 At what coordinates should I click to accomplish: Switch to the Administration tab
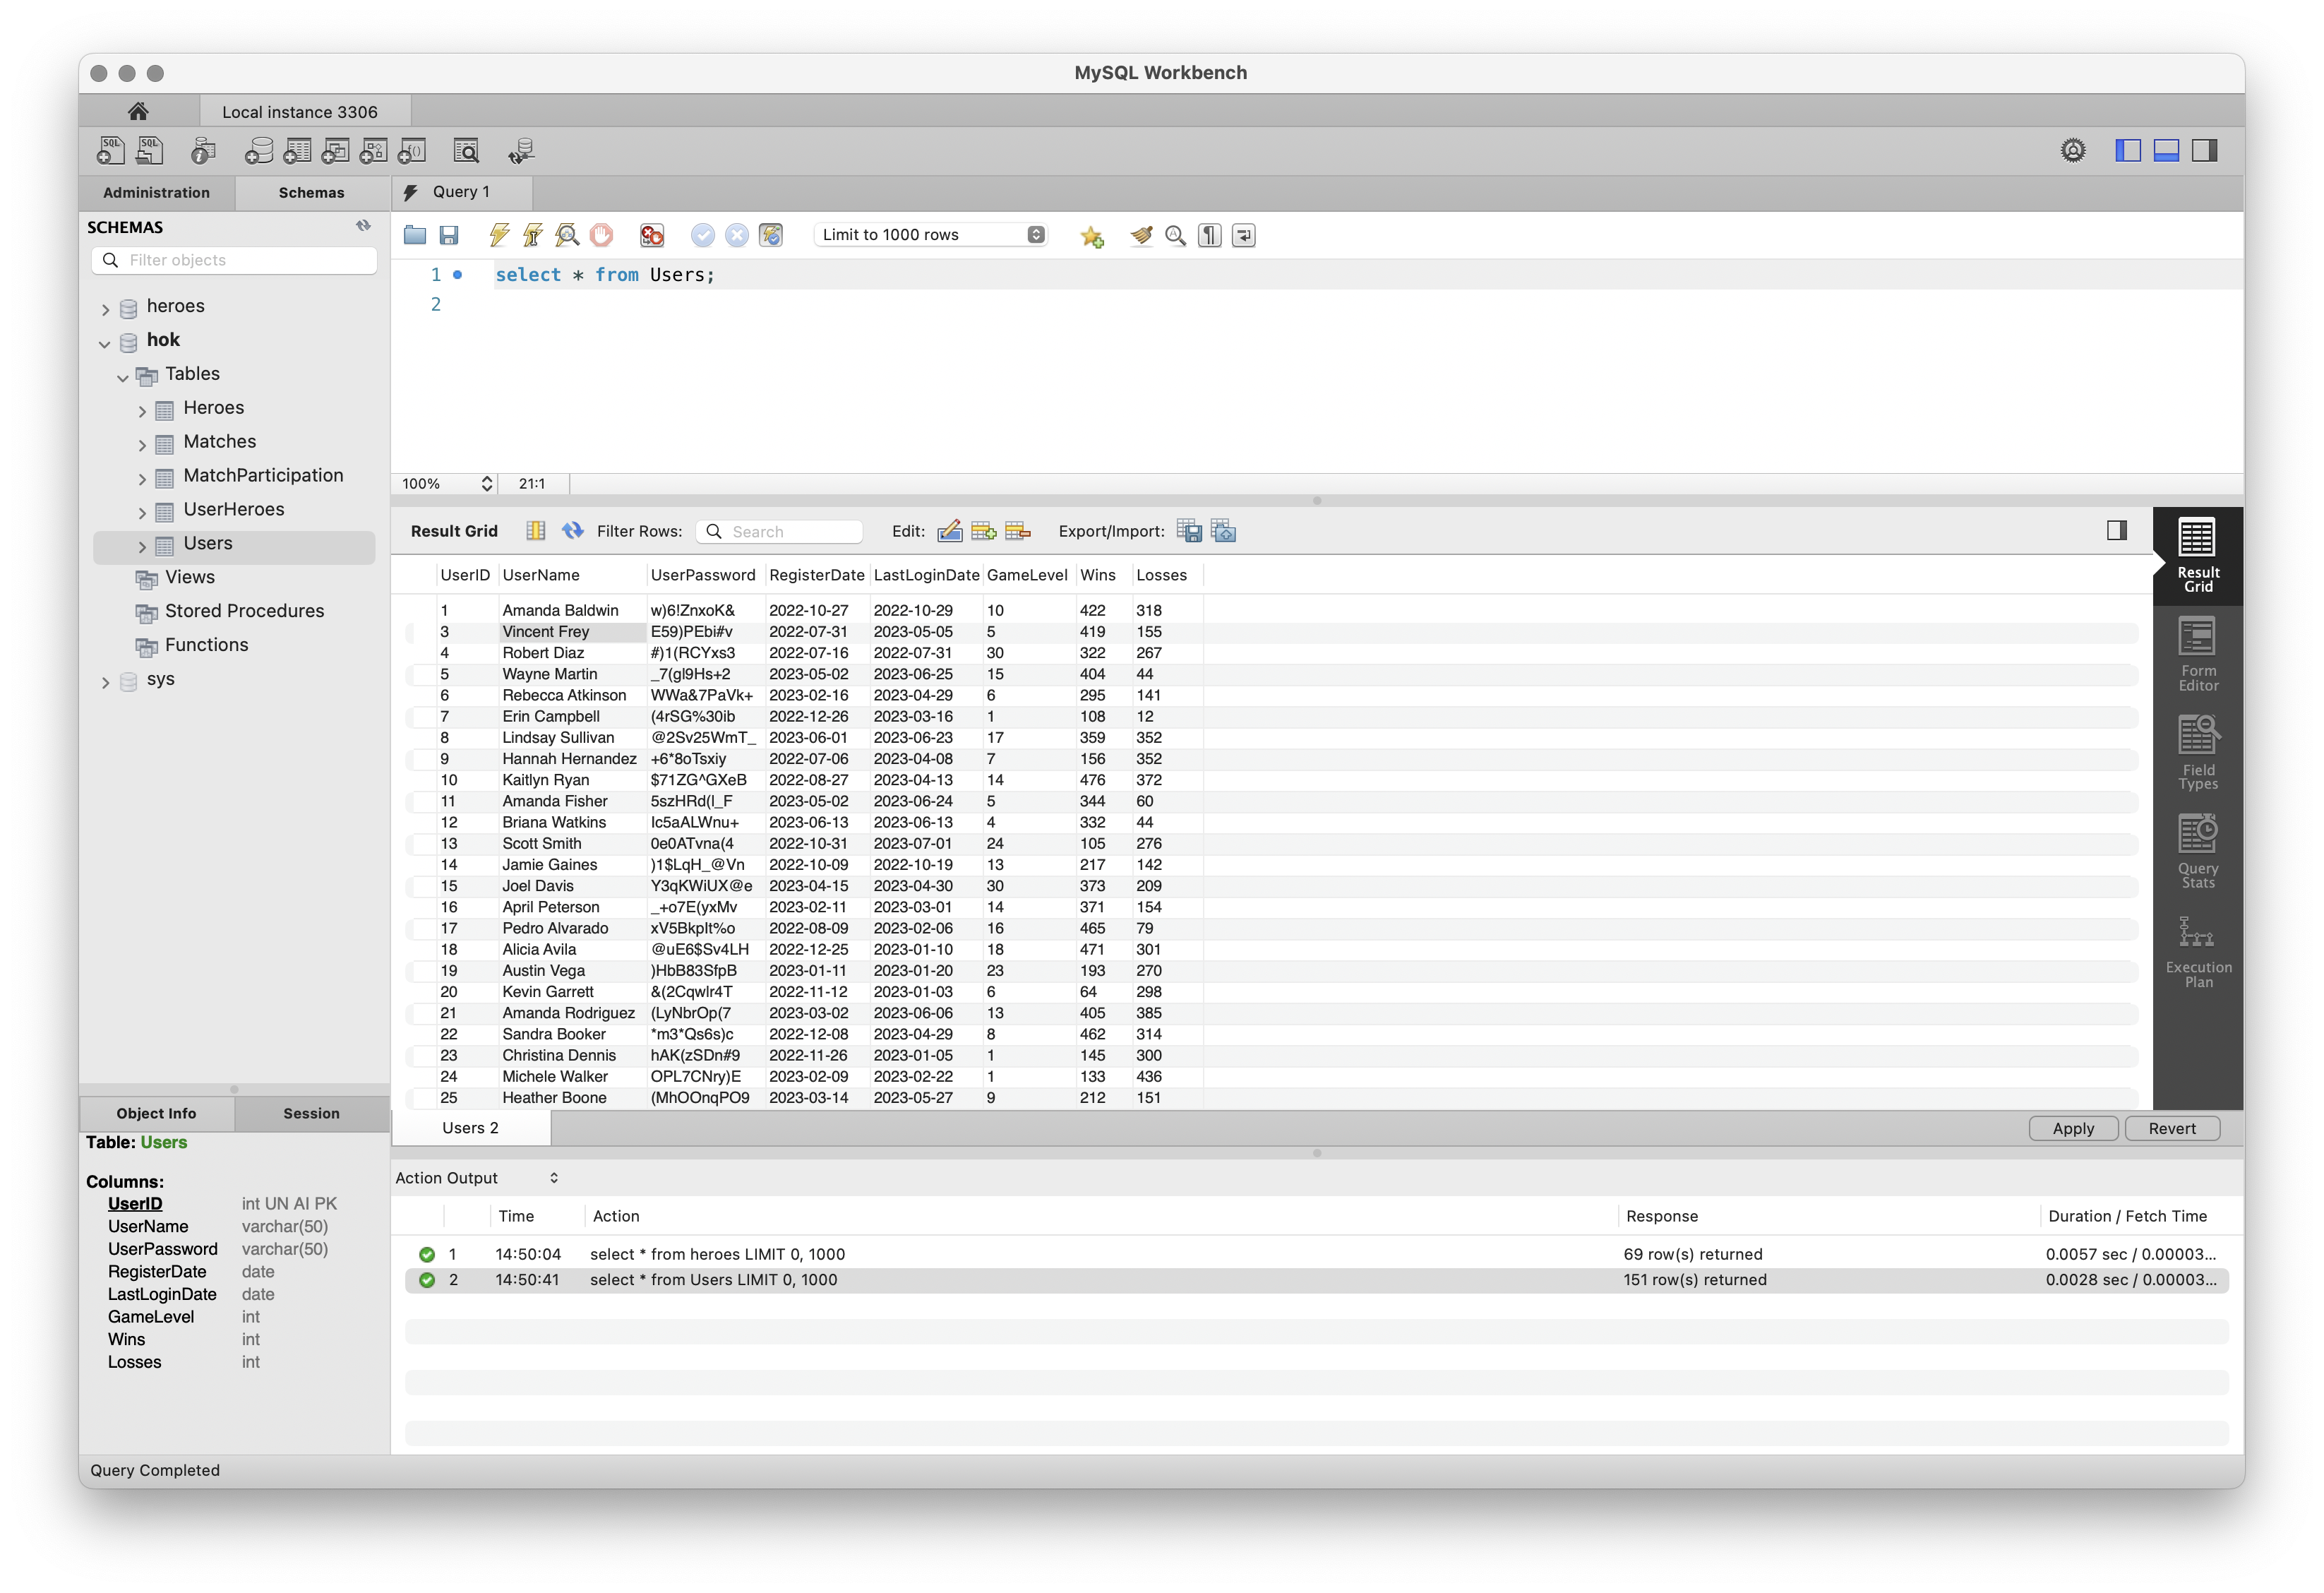[x=156, y=192]
